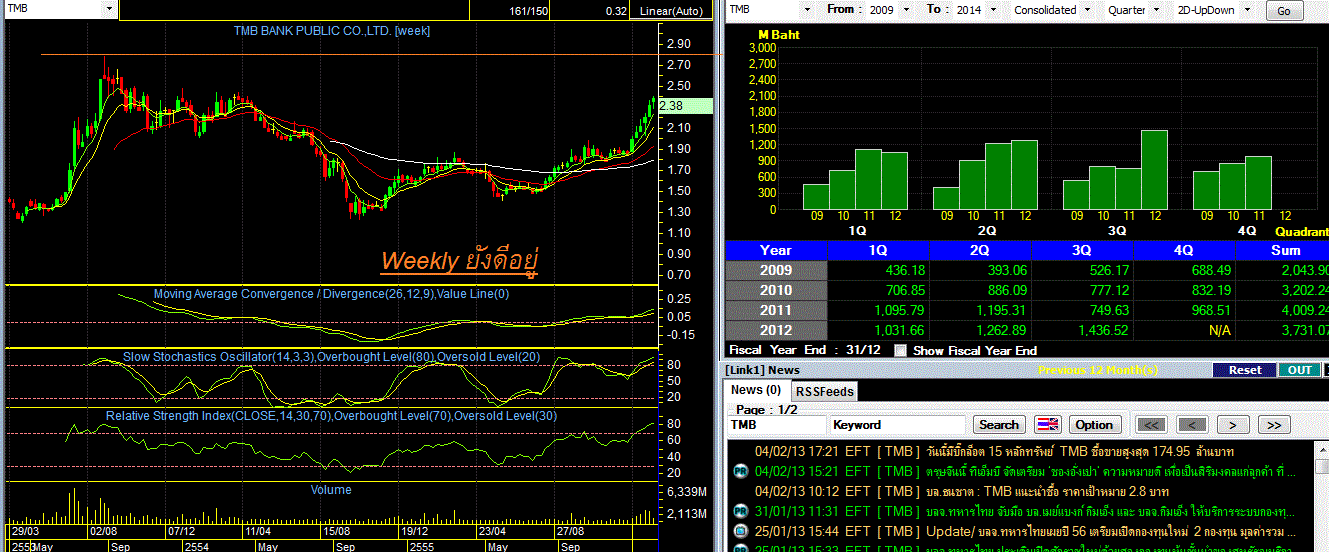Go to next news page (>)
This screenshot has height=552, width=1329.
pyautogui.click(x=1234, y=425)
